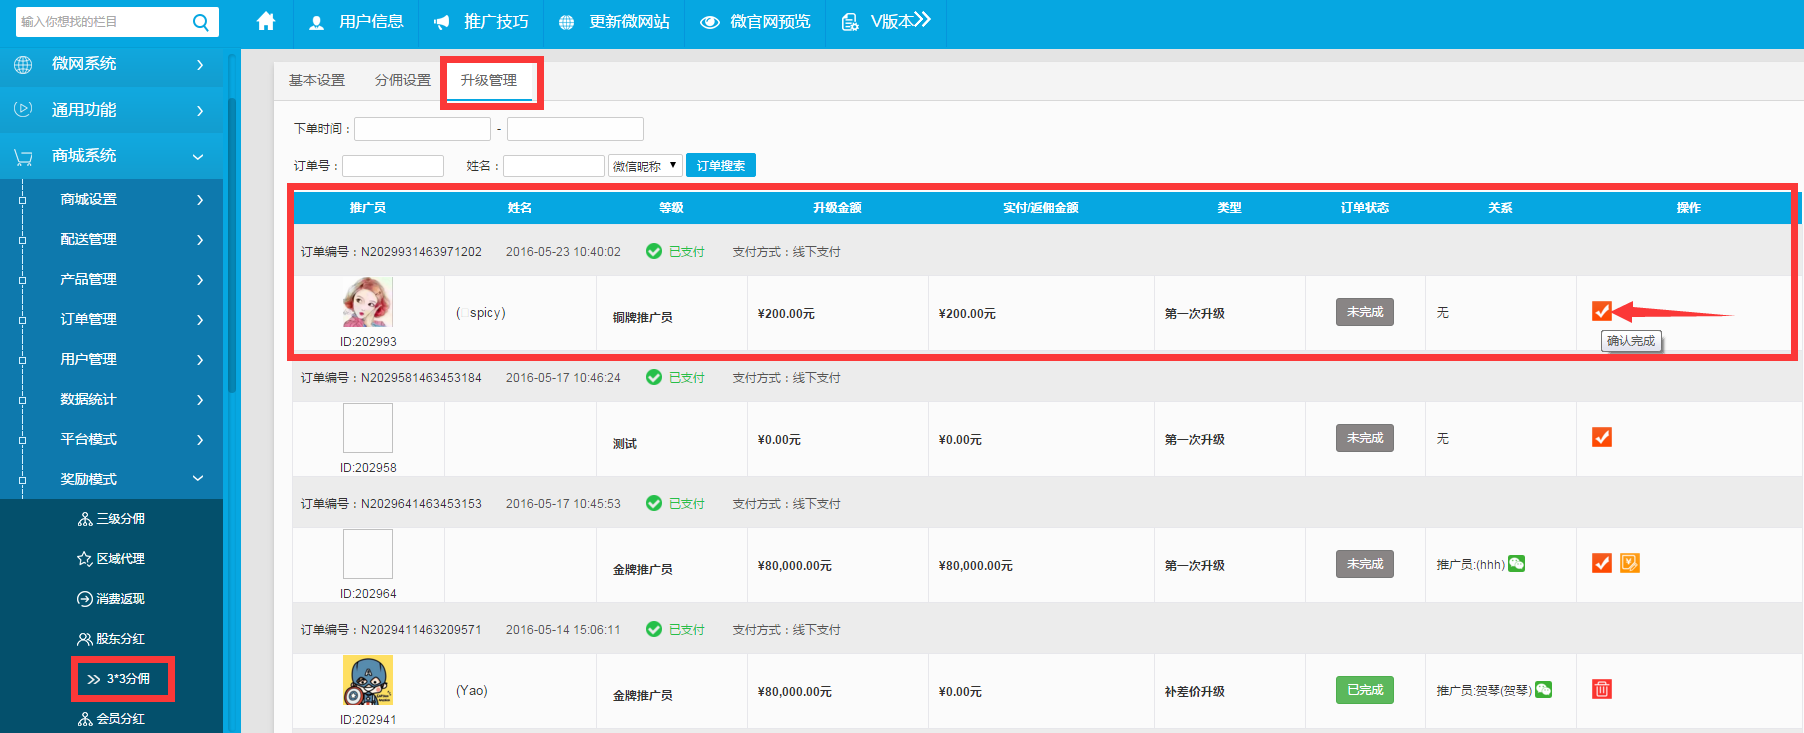
Task: Open V版本 in the top bar
Action: point(886,21)
